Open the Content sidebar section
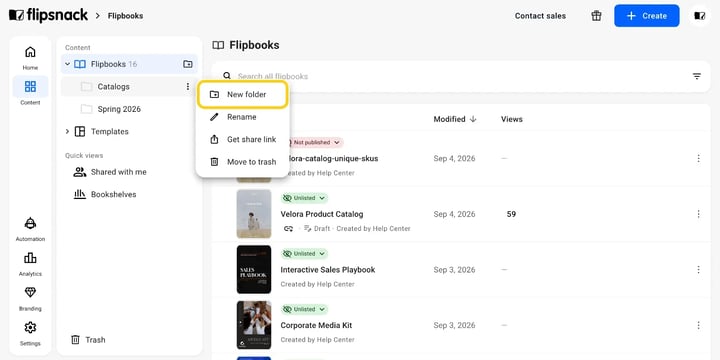 coord(30,91)
